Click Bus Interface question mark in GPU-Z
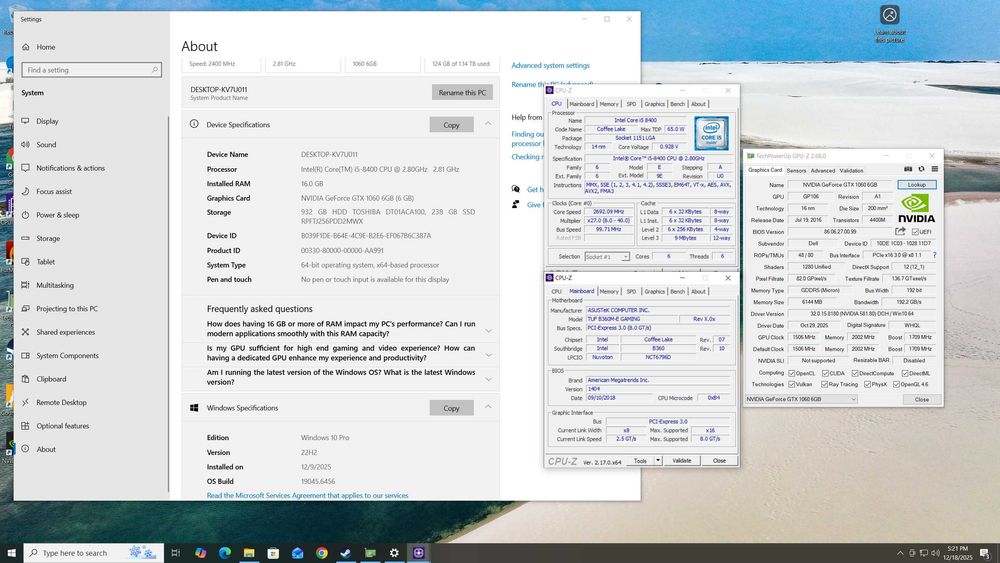1000x563 pixels. tap(934, 255)
